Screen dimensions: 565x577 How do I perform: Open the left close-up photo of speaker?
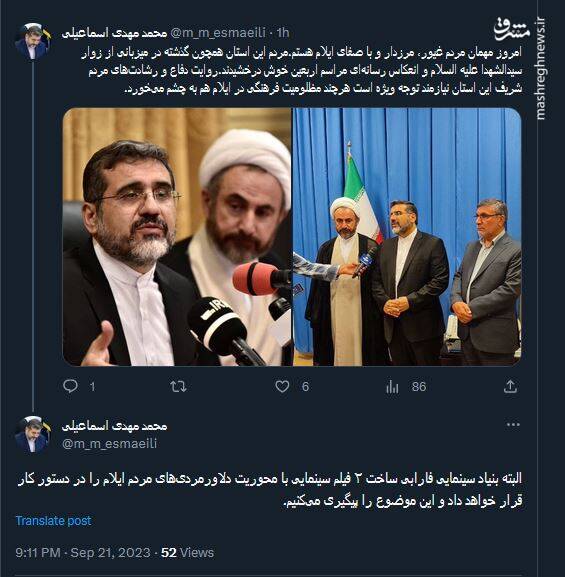(177, 237)
